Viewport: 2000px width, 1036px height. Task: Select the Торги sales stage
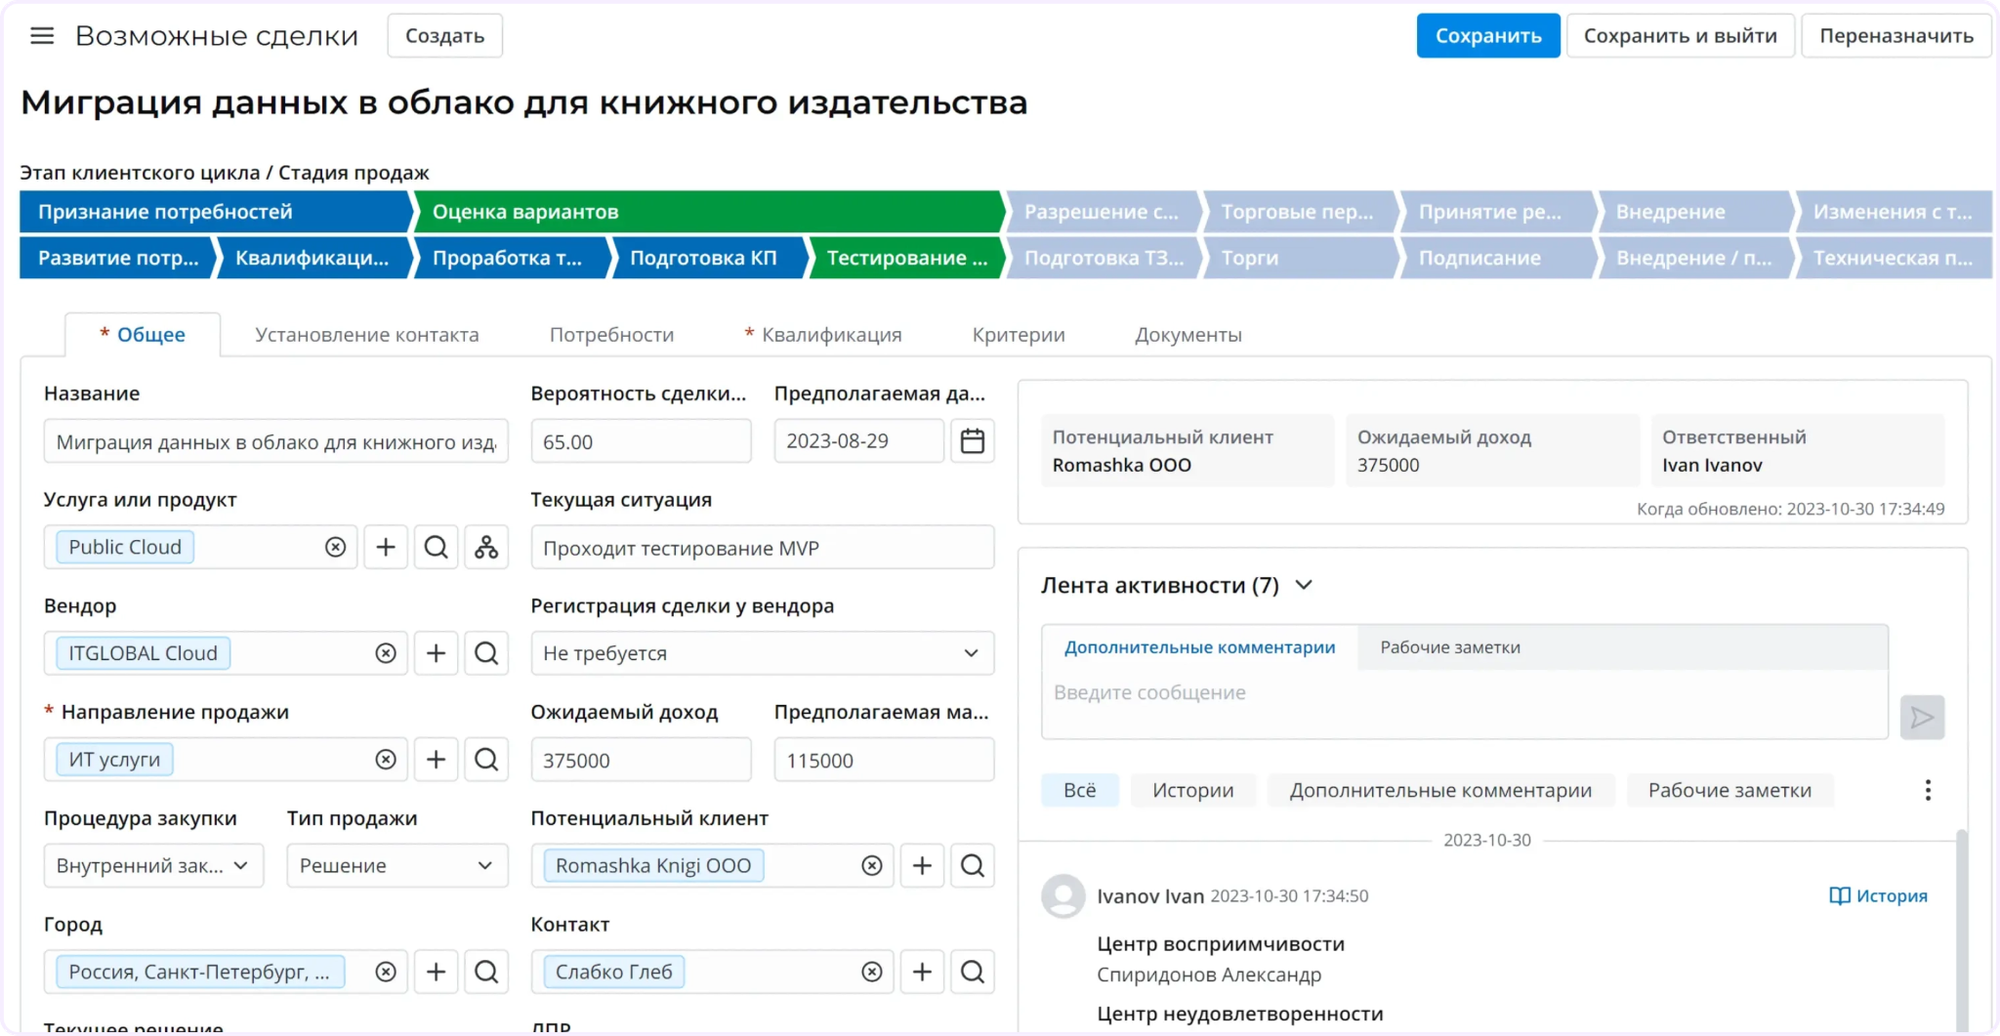point(1300,258)
